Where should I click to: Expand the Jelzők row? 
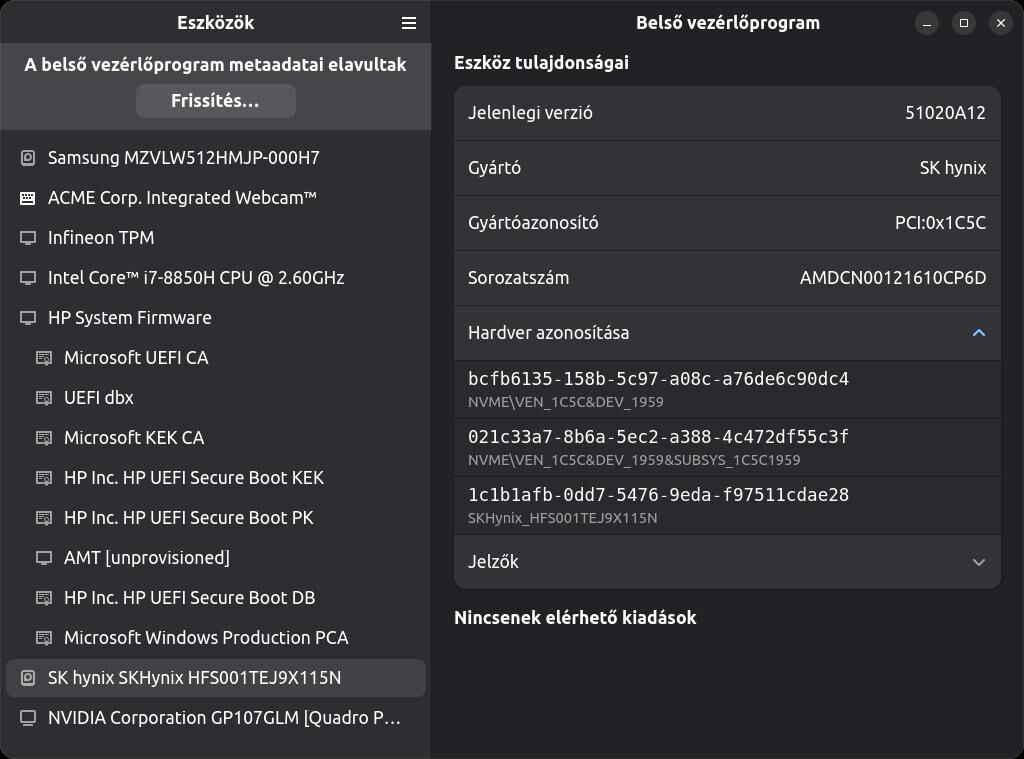pos(978,562)
